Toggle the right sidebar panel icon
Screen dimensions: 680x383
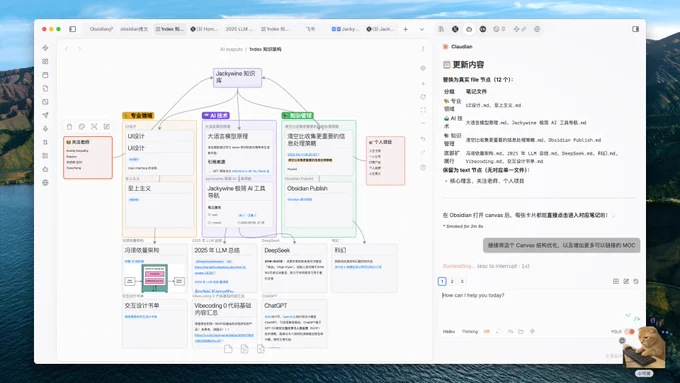pos(635,29)
